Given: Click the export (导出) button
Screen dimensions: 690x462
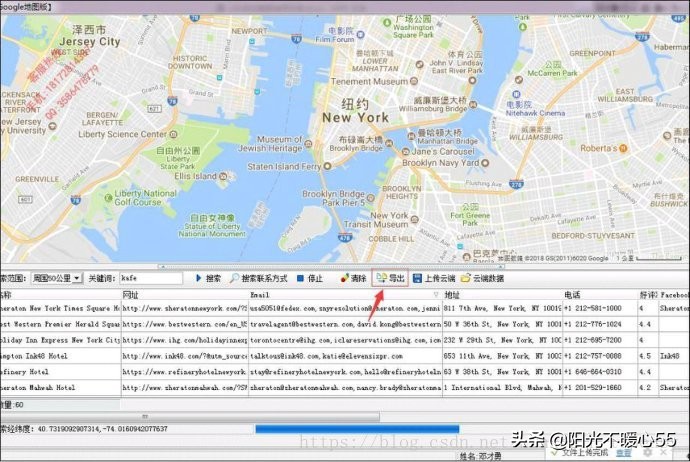Looking at the screenshot, I should (x=390, y=278).
